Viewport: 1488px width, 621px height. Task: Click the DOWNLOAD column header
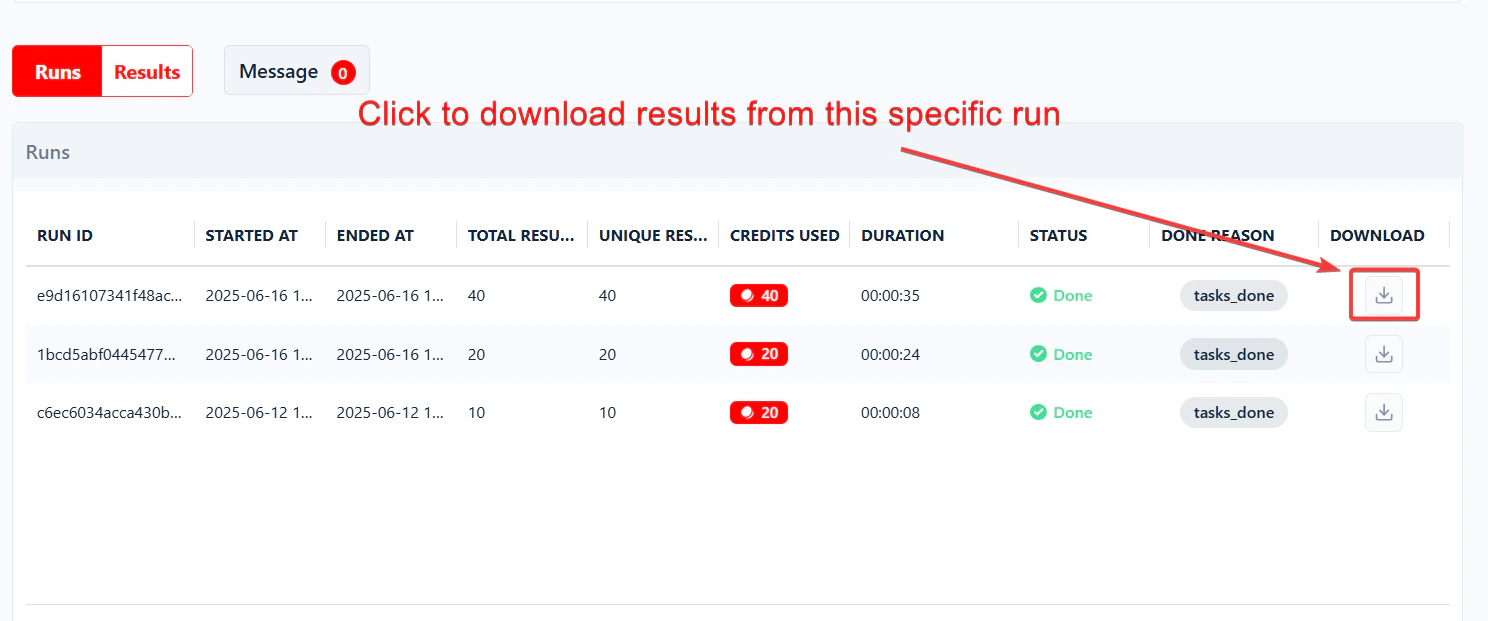point(1377,236)
